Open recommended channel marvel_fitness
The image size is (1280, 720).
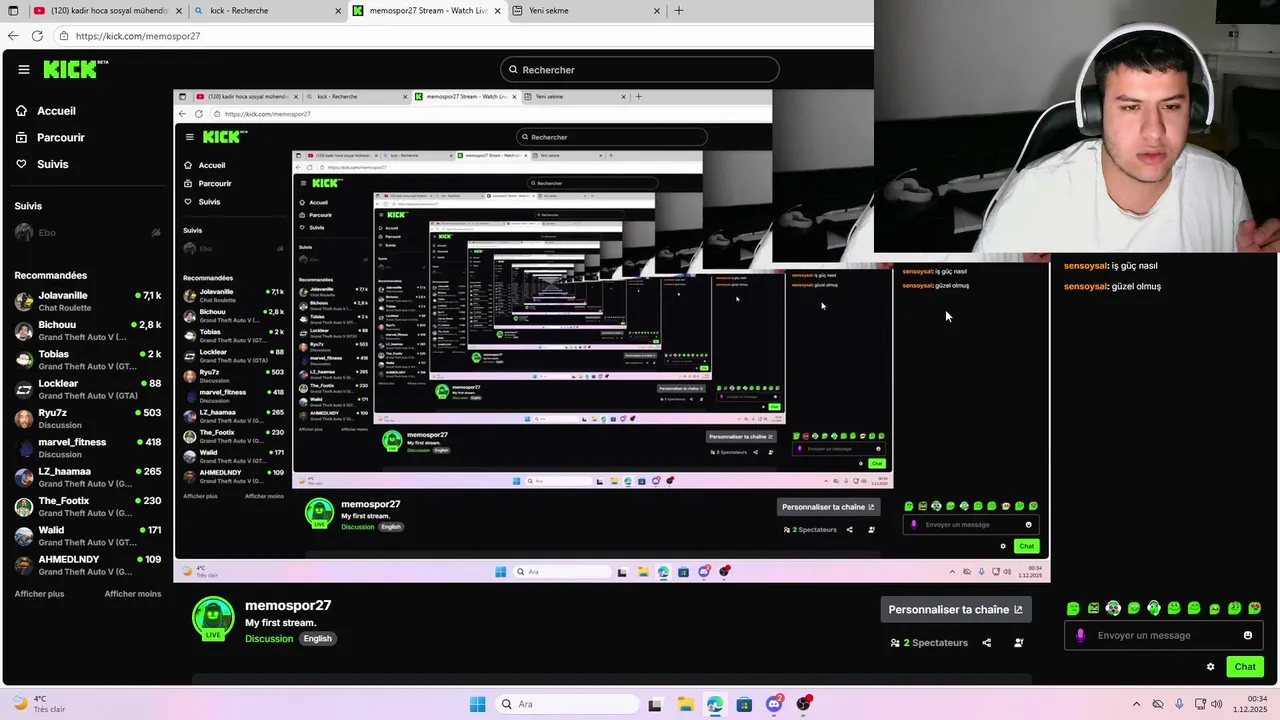tap(88, 447)
